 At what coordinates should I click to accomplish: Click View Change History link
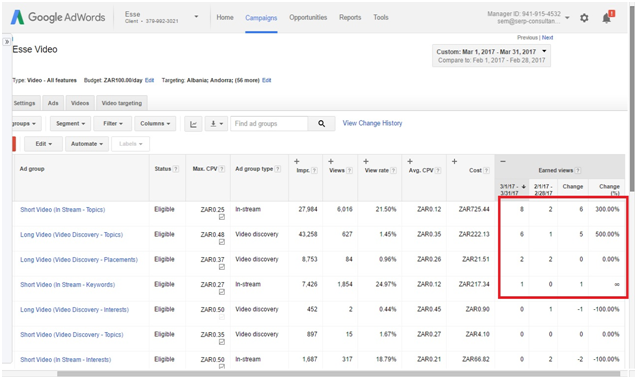[x=372, y=123]
